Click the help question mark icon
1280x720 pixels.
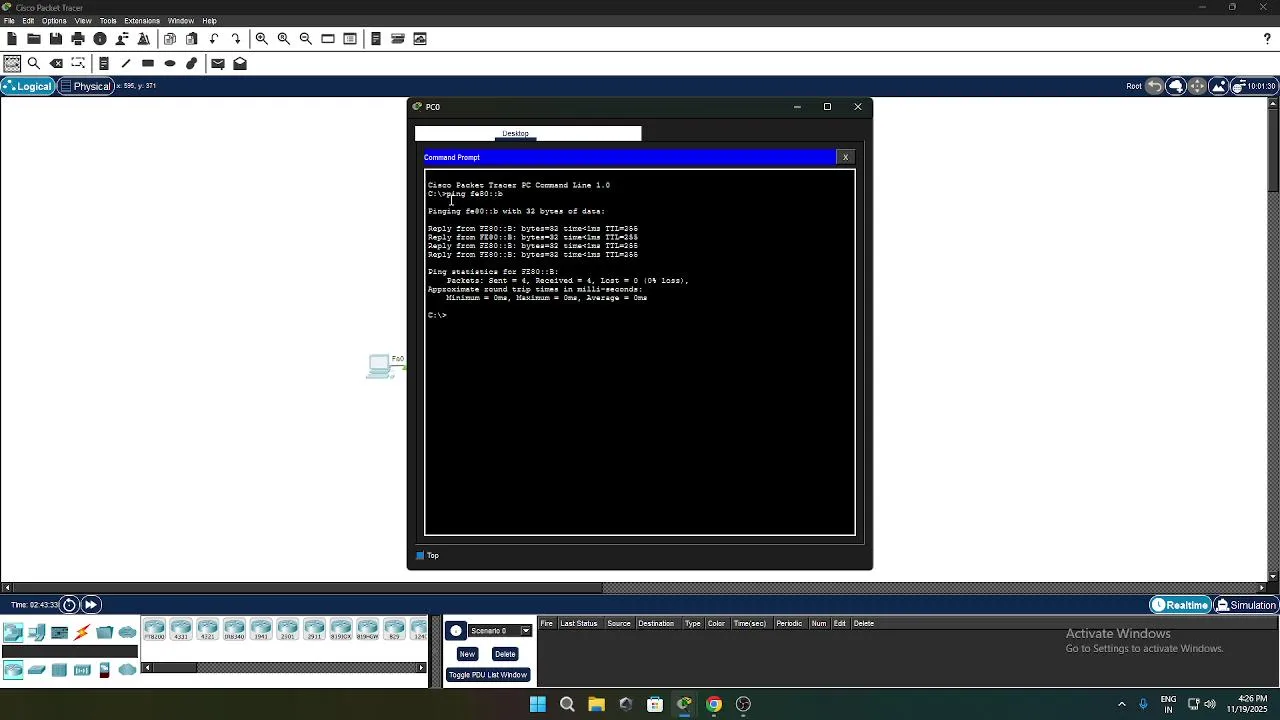1267,39
